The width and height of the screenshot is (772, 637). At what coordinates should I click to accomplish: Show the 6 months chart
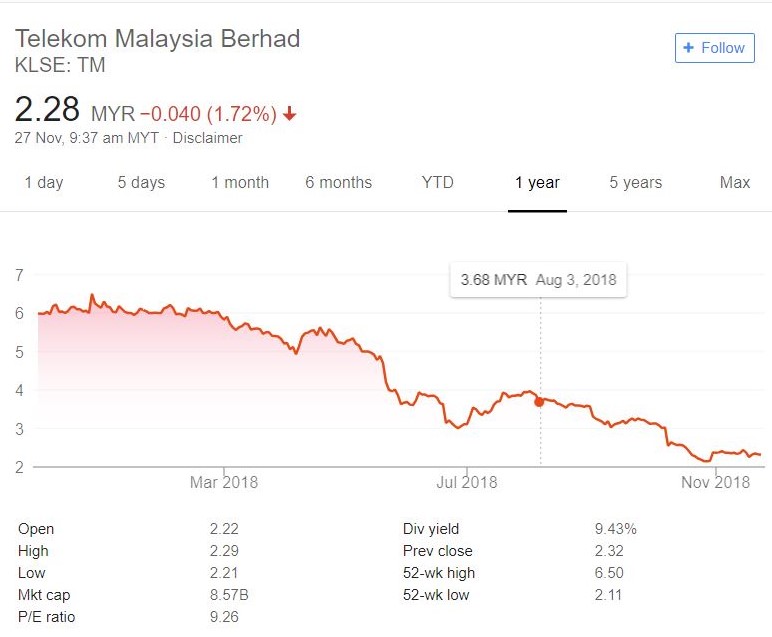(x=338, y=182)
